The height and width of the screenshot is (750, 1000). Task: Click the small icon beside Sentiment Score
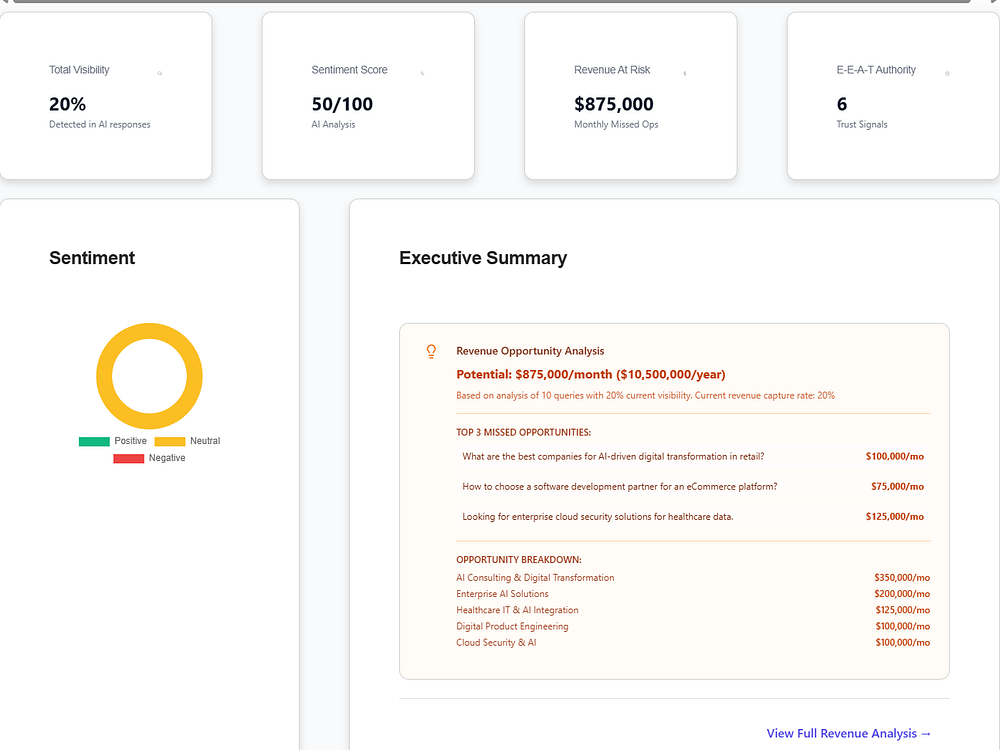click(x=422, y=73)
